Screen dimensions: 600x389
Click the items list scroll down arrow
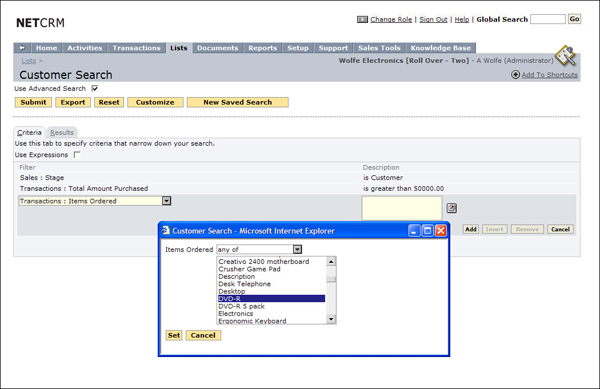(x=331, y=319)
